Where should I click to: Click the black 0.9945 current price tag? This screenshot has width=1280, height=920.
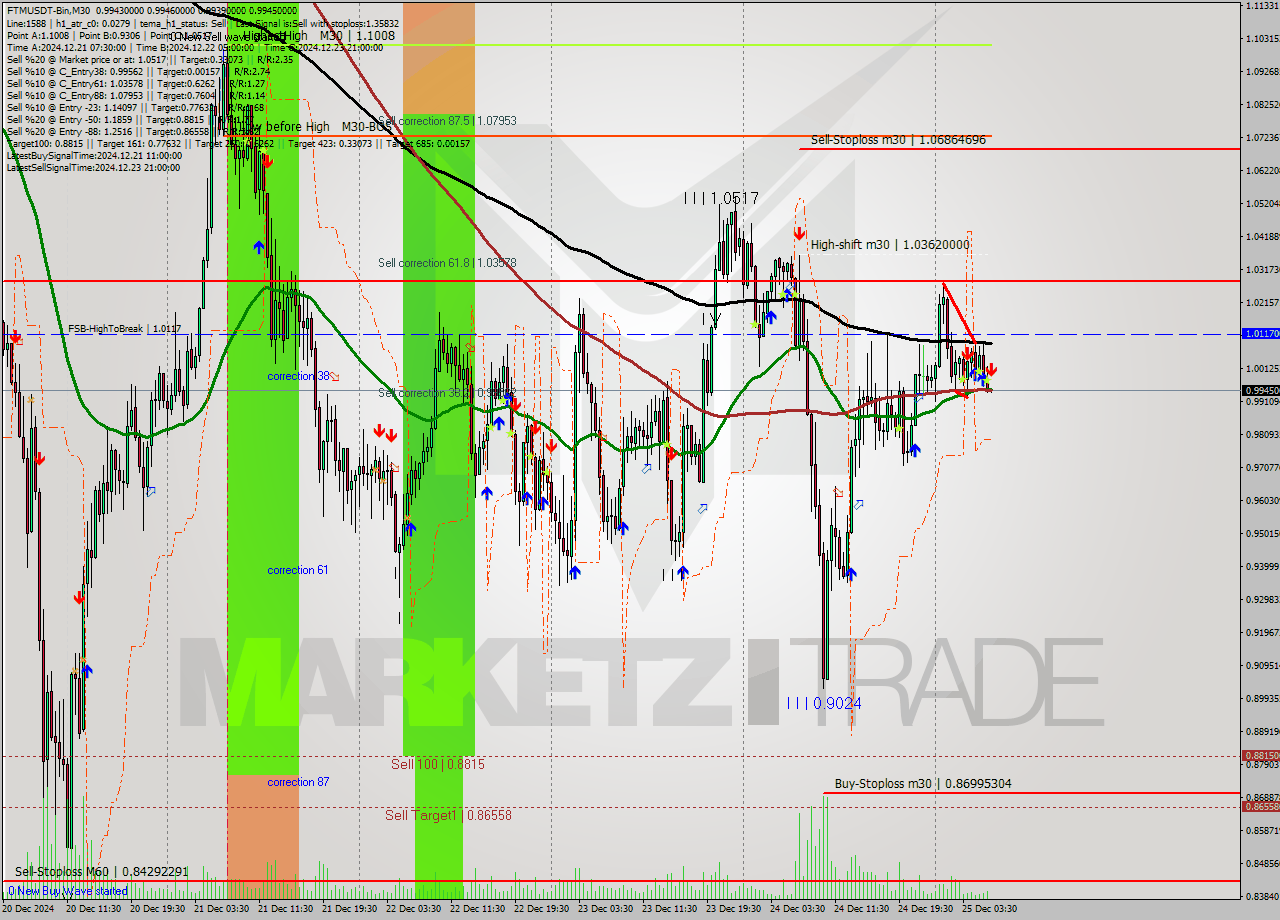1260,391
